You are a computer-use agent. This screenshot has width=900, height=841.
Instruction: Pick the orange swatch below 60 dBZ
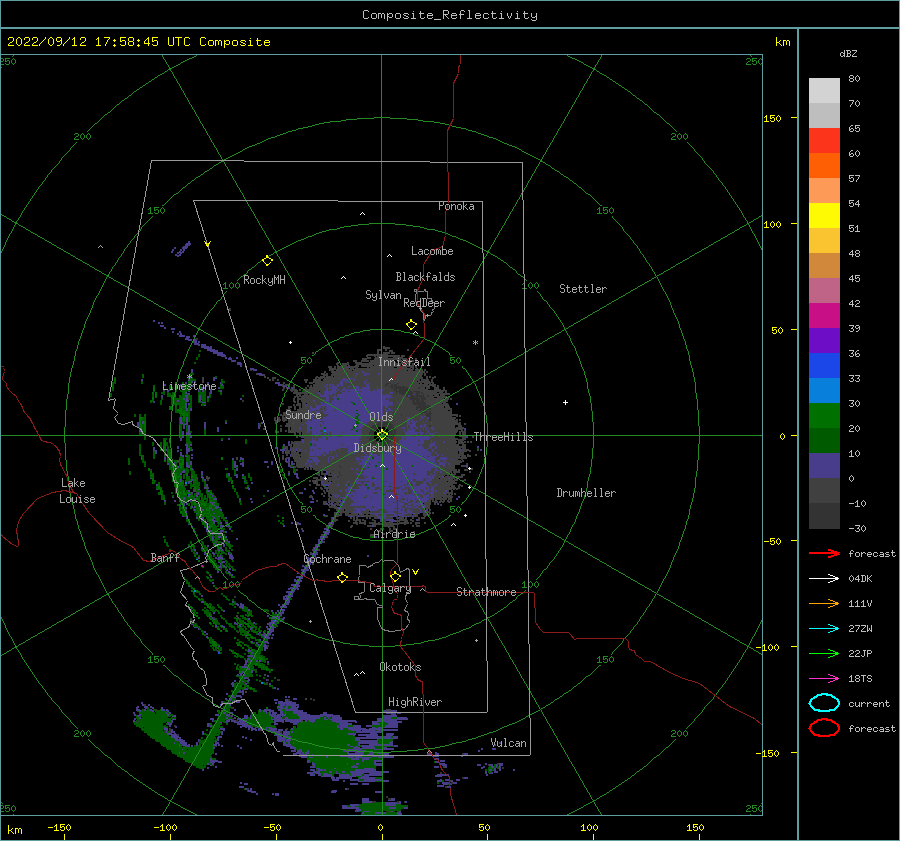[x=824, y=166]
